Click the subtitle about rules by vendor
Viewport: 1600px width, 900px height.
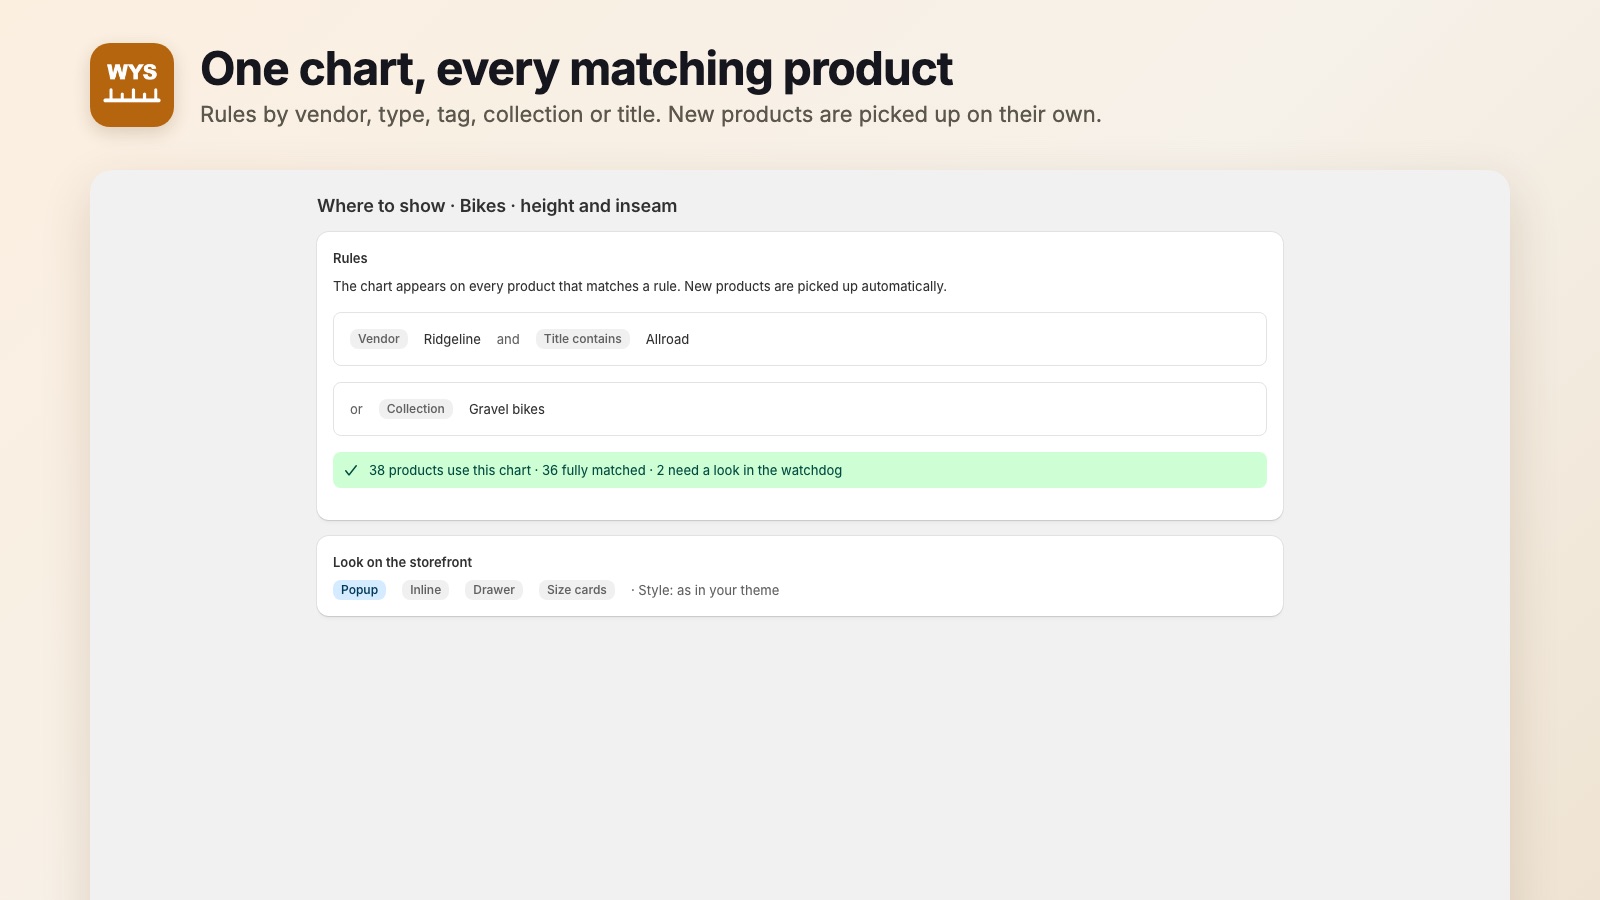[x=651, y=114]
